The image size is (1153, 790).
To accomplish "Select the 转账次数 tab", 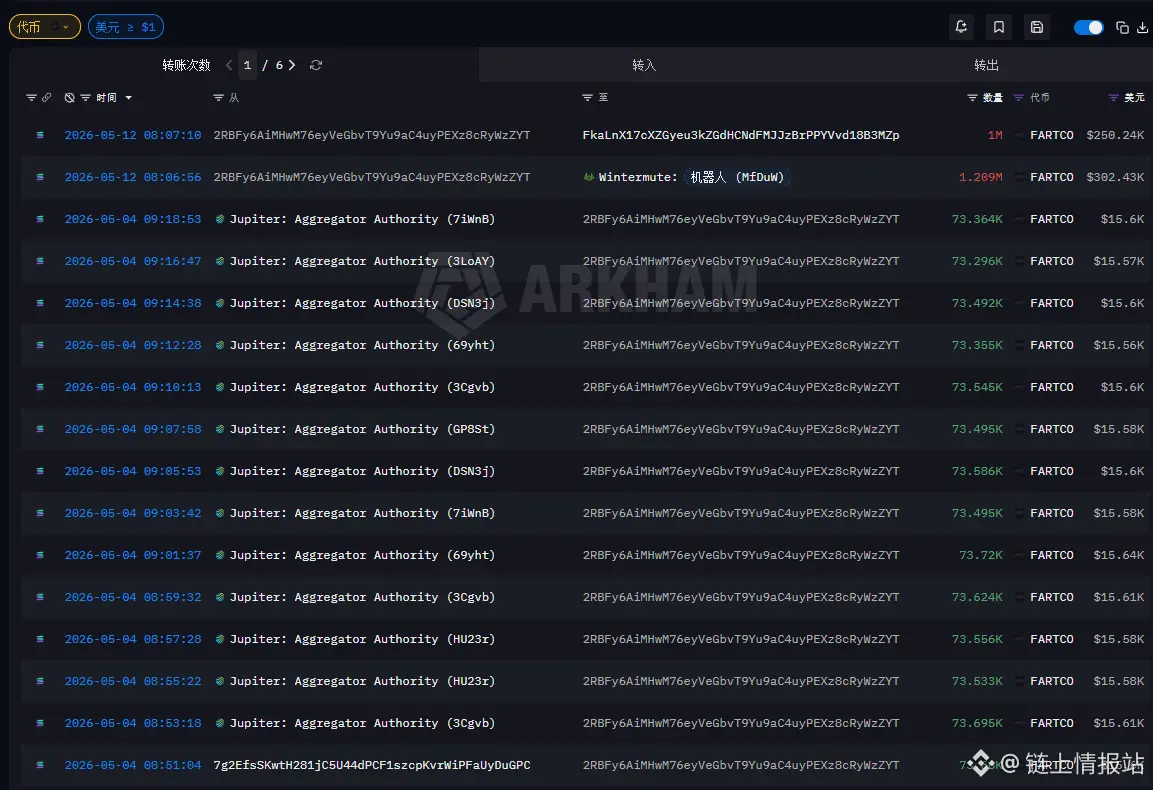I will pyautogui.click(x=186, y=65).
